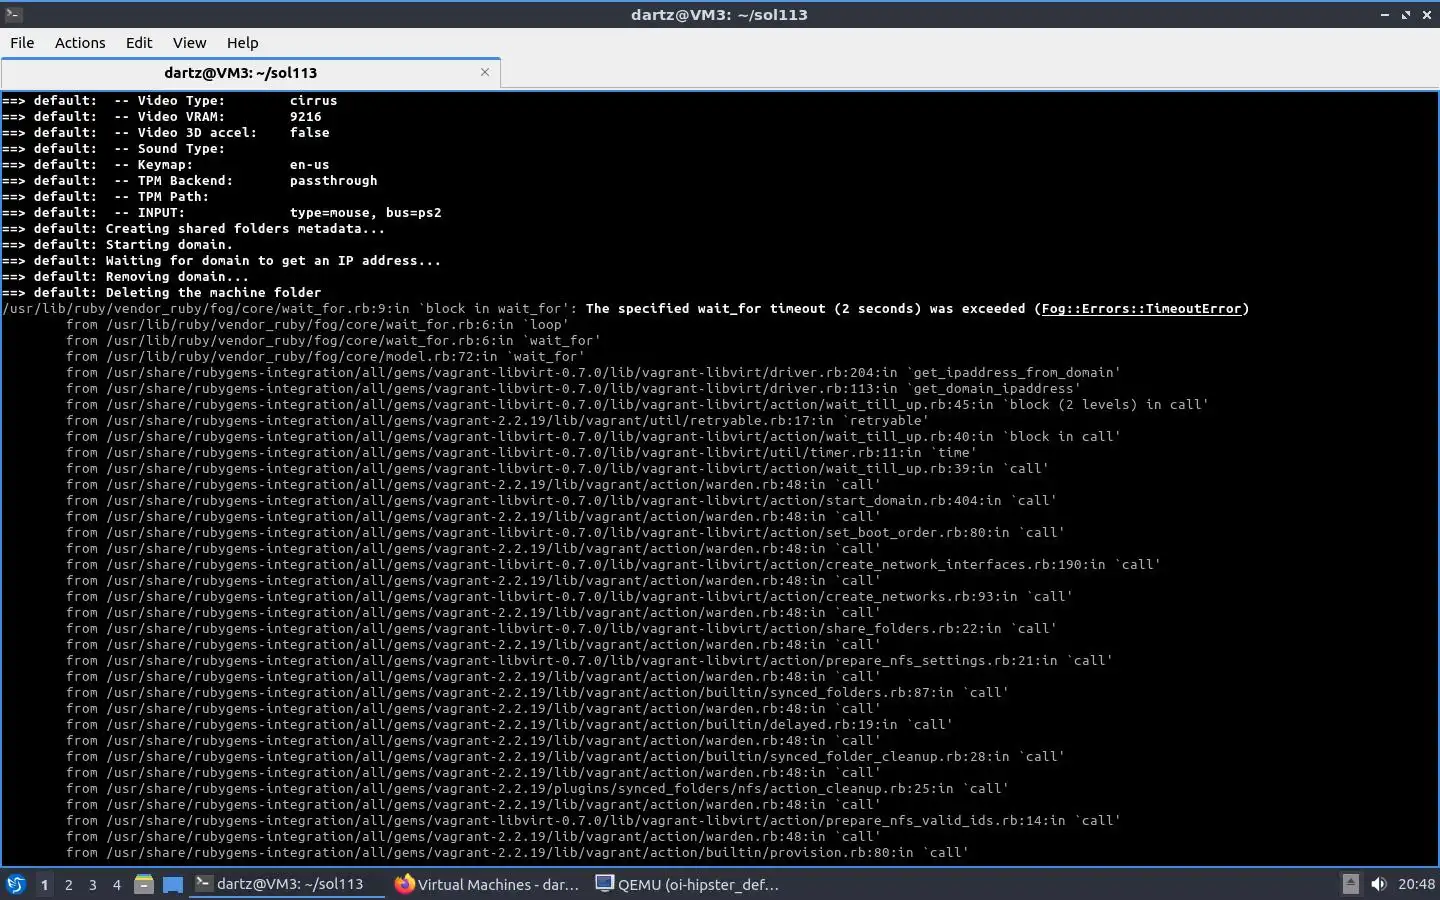The height and width of the screenshot is (900, 1440).
Task: Click the 'start_domain.rb:404' trace line
Action: 561,501
